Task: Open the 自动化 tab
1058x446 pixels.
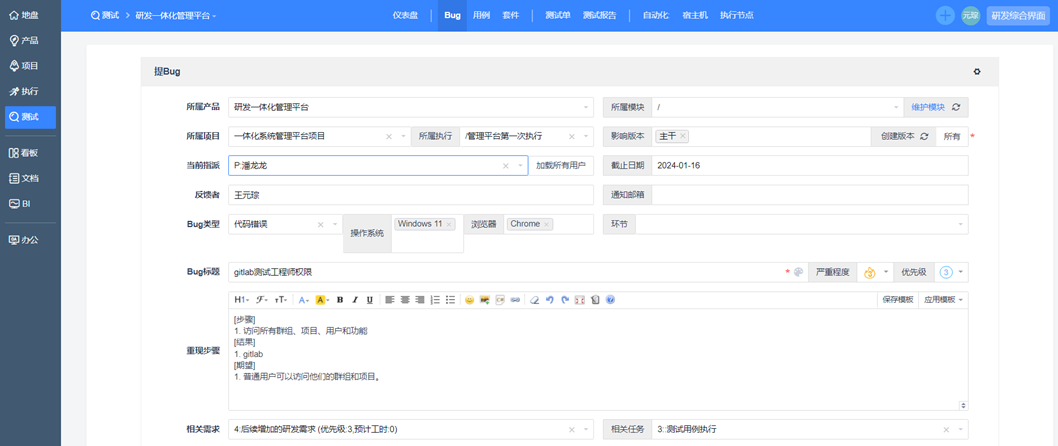Action: click(x=656, y=16)
